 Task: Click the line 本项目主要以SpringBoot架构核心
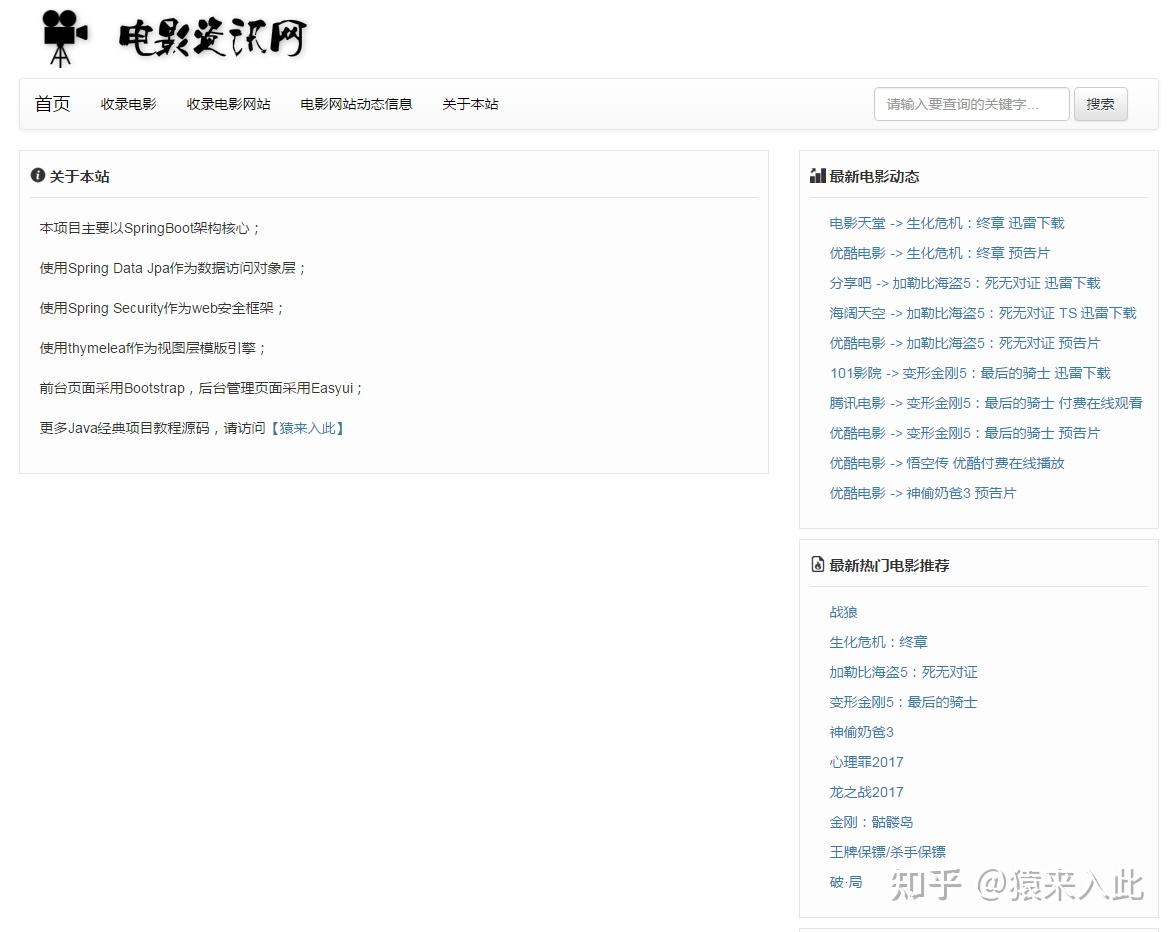coord(149,228)
